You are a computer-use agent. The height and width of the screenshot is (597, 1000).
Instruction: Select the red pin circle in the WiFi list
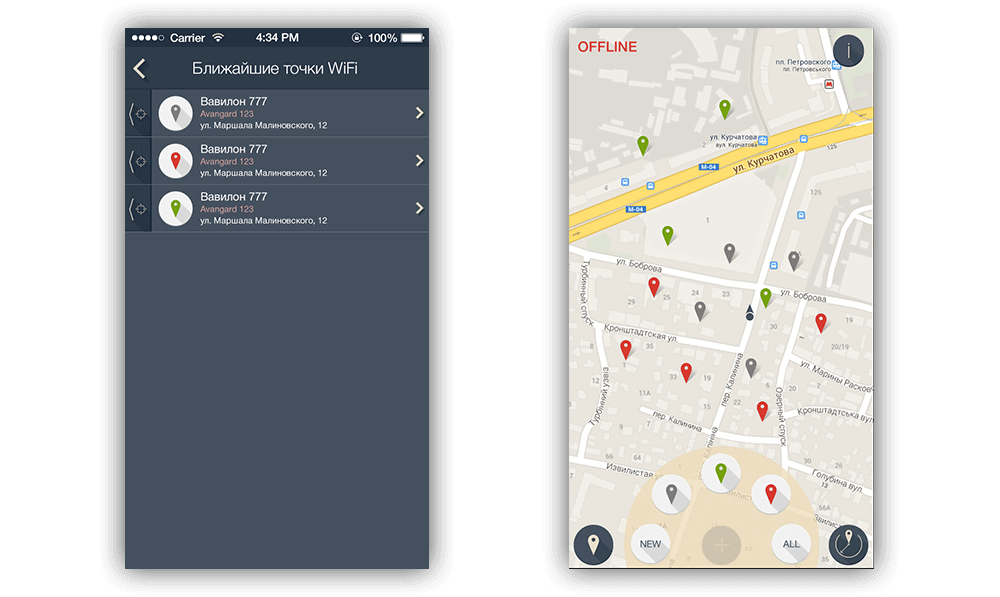tap(175, 161)
